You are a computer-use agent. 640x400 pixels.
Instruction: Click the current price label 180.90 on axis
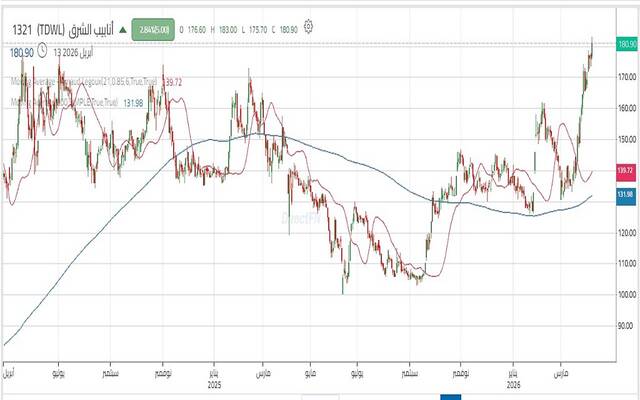tap(627, 44)
